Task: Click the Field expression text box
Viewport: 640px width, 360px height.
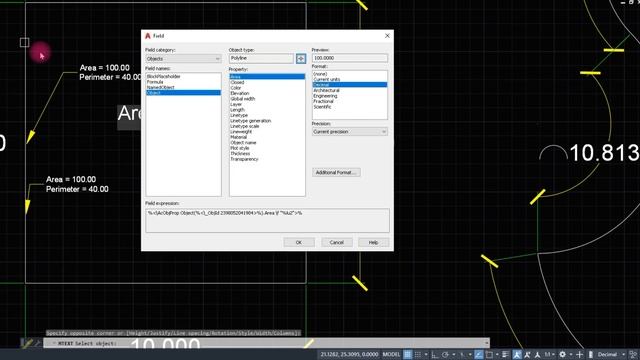Action: point(267,220)
